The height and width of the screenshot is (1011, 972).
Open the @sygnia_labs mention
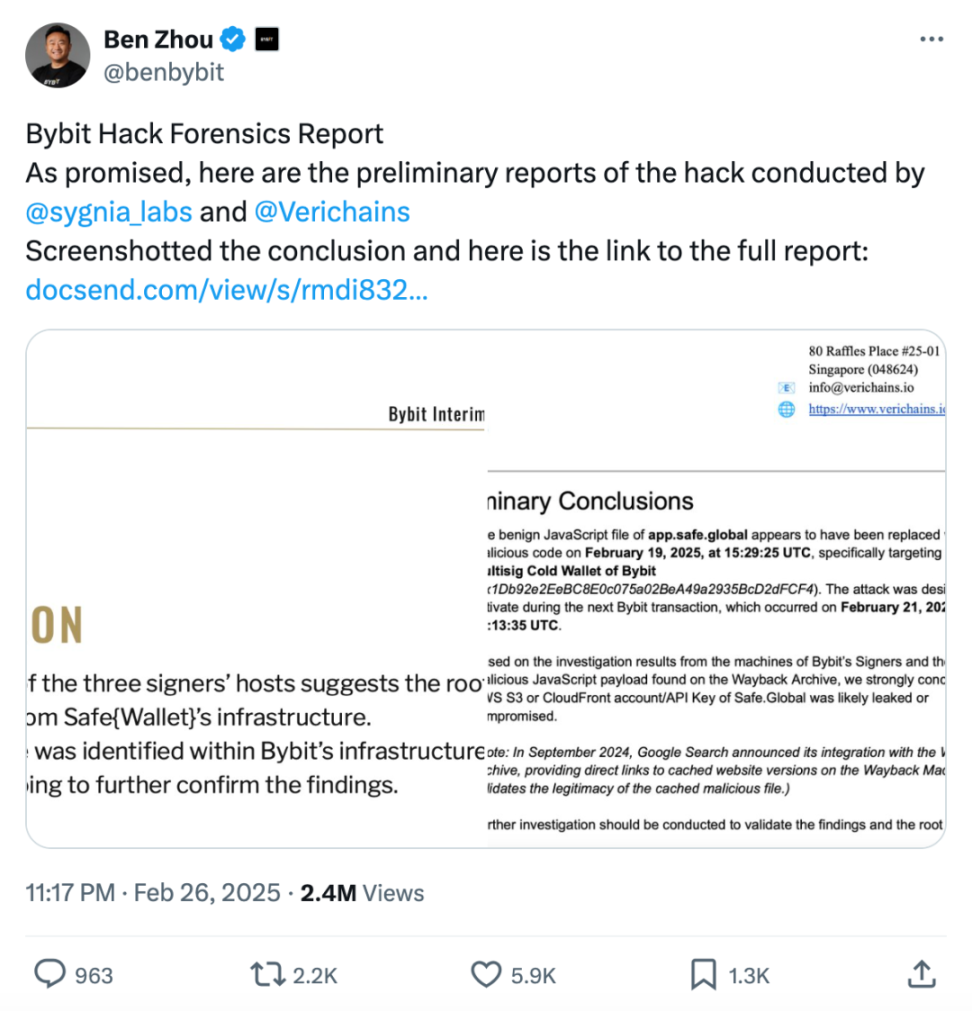coord(108,212)
